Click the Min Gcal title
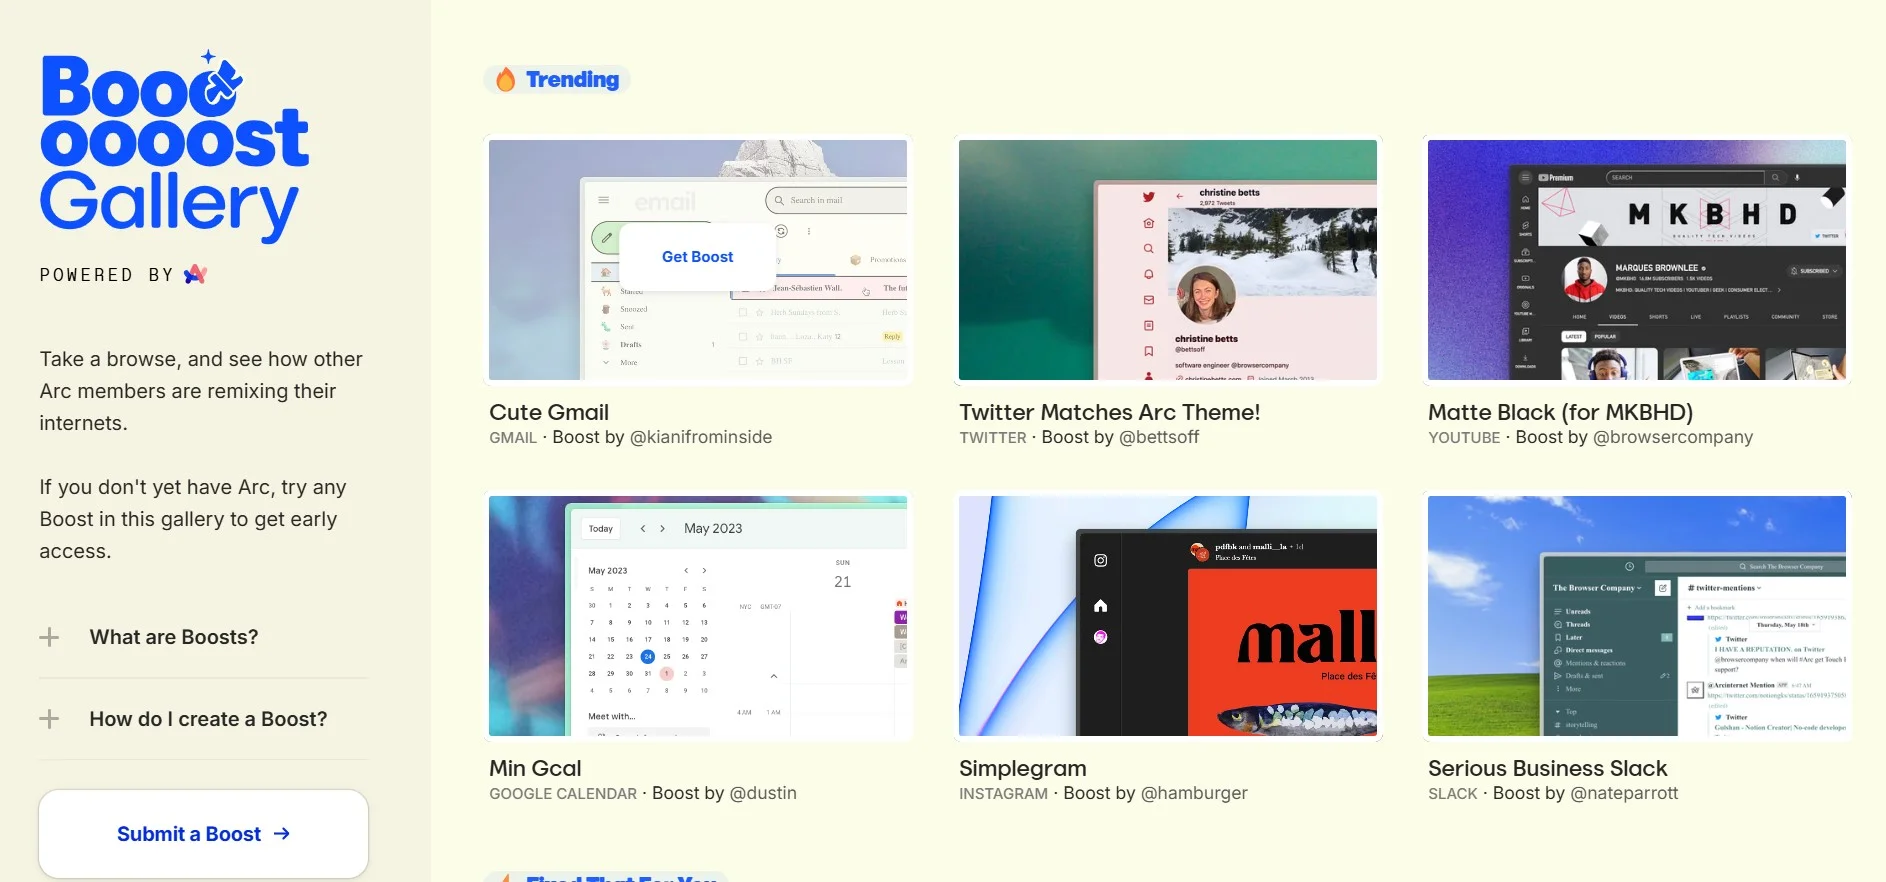 pos(535,768)
